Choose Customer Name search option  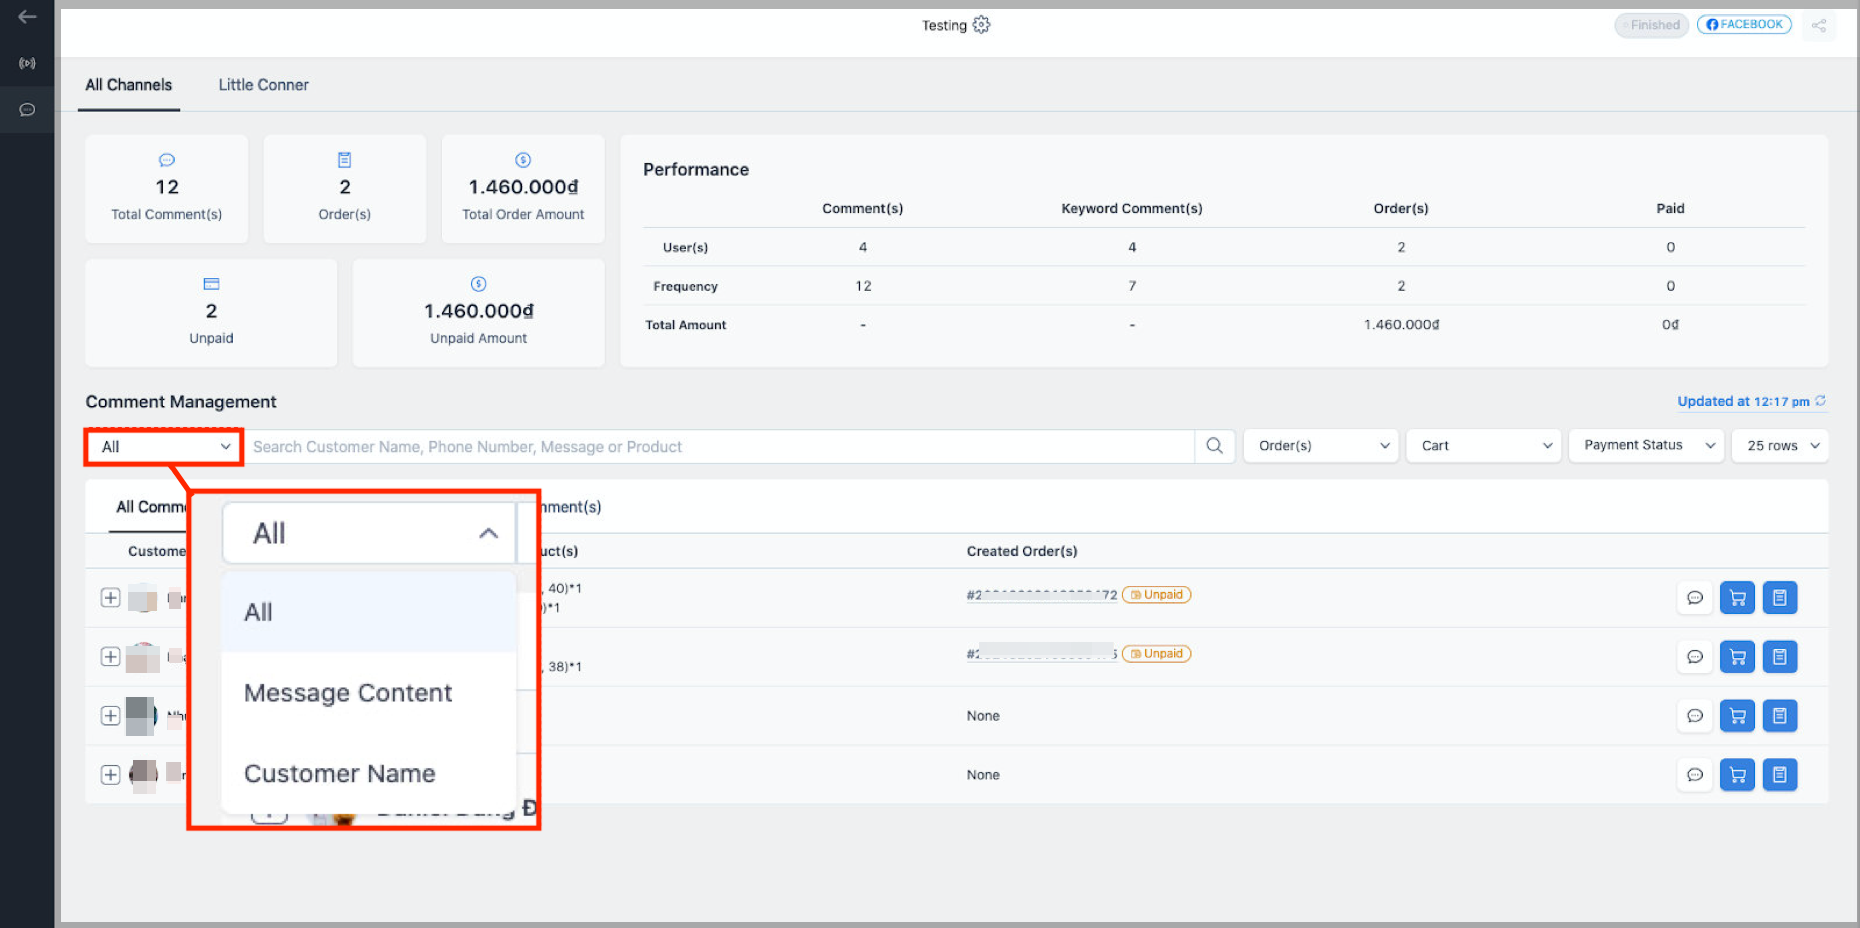(x=340, y=774)
